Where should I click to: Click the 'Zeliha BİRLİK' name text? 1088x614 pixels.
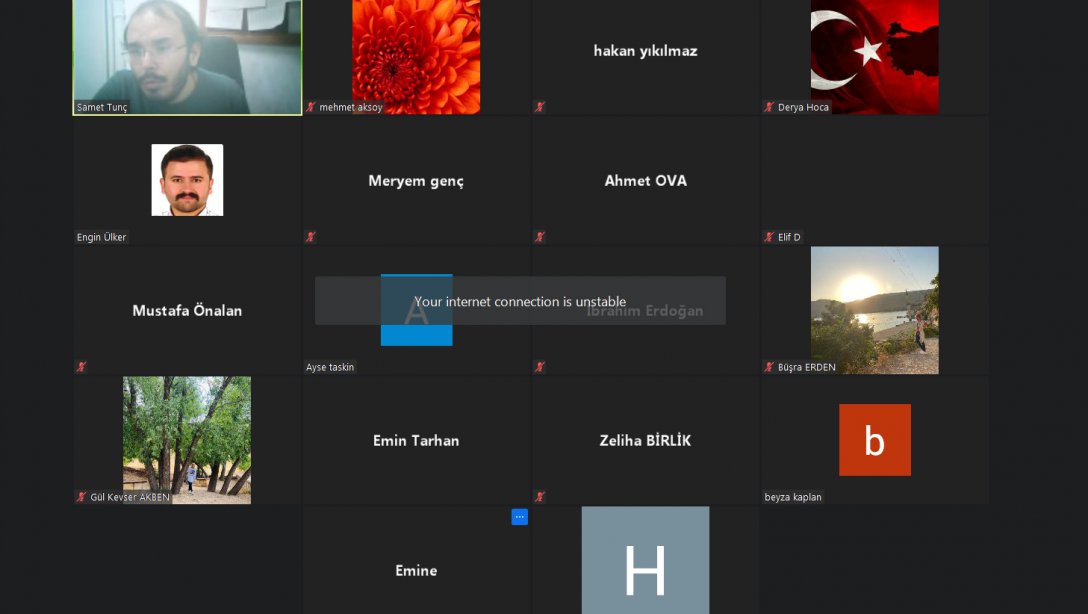tap(645, 441)
